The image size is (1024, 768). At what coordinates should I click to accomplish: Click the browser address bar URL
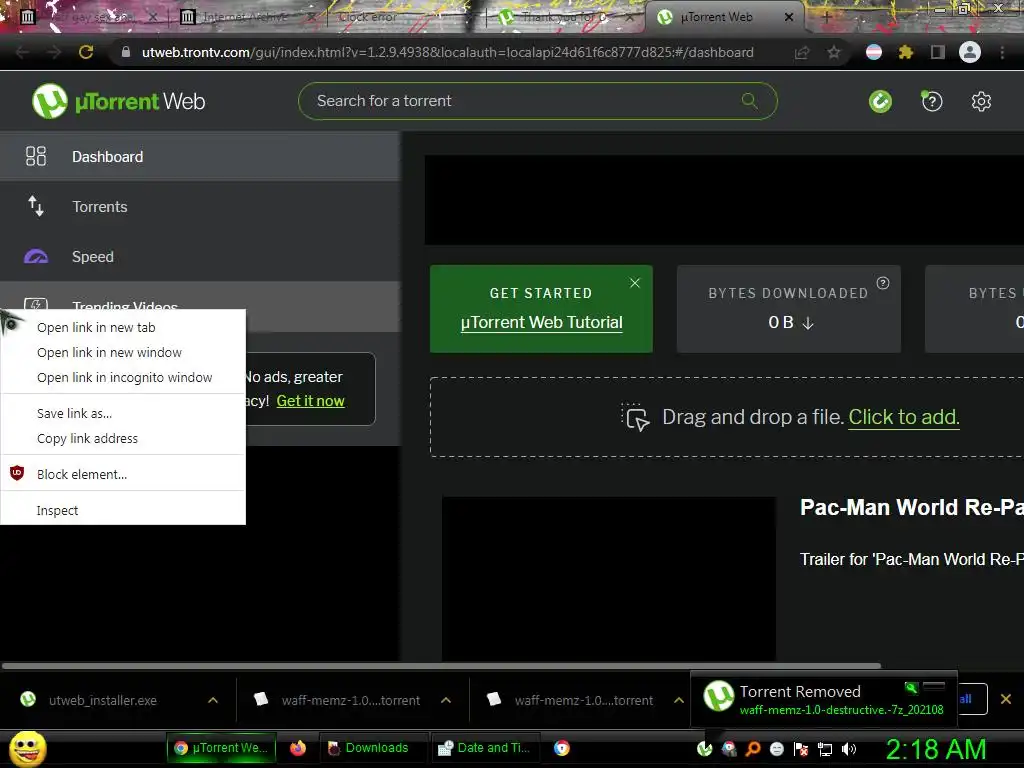(447, 52)
